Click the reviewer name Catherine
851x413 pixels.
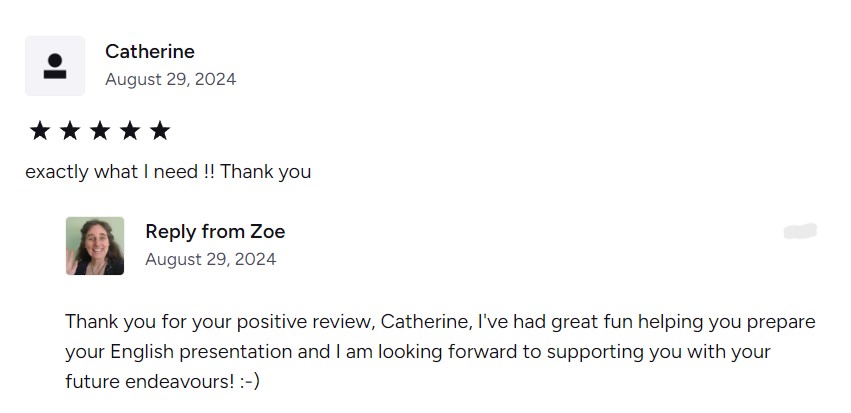click(x=150, y=51)
